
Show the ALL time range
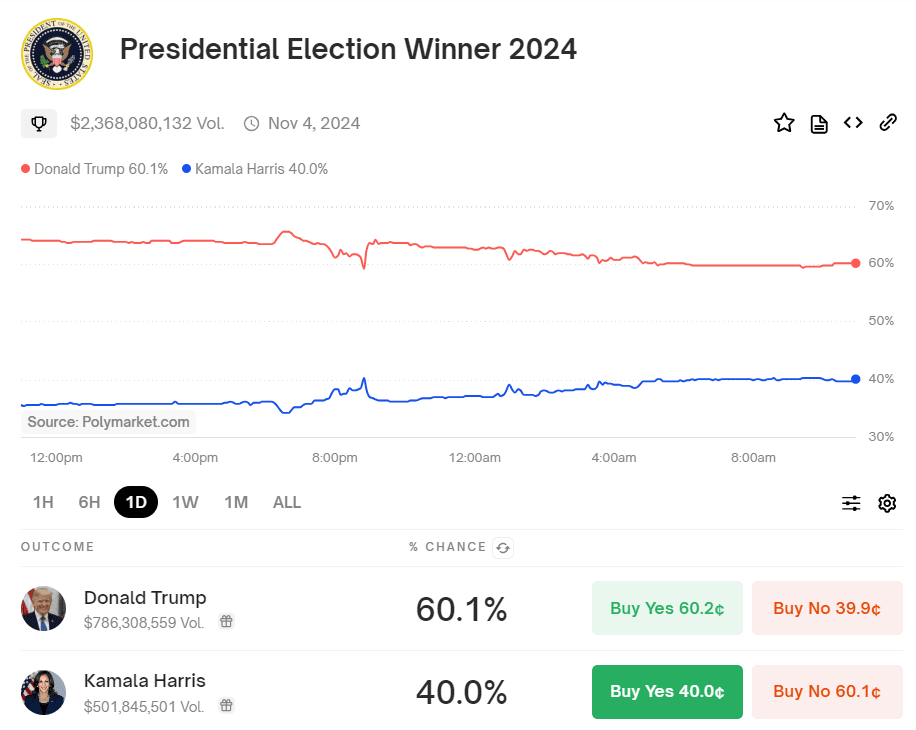click(x=287, y=502)
